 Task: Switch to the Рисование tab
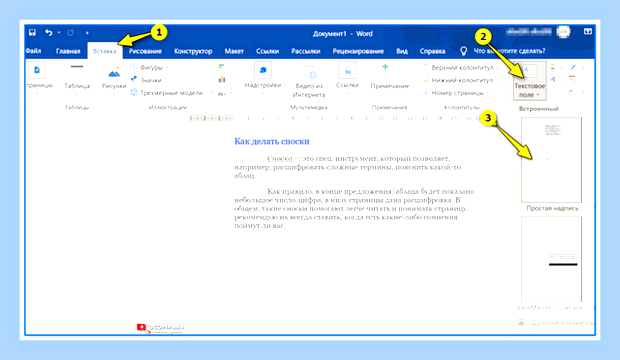click(x=145, y=51)
